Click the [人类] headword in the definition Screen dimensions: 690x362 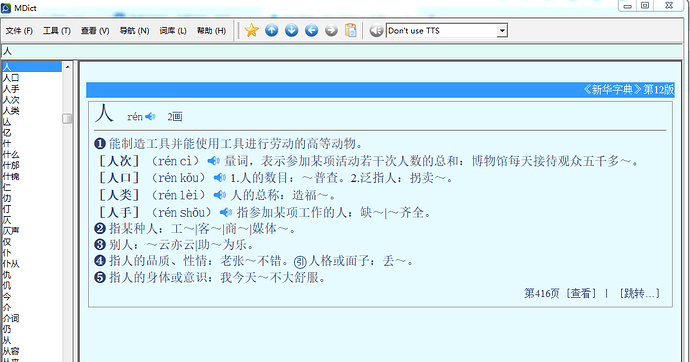119,195
